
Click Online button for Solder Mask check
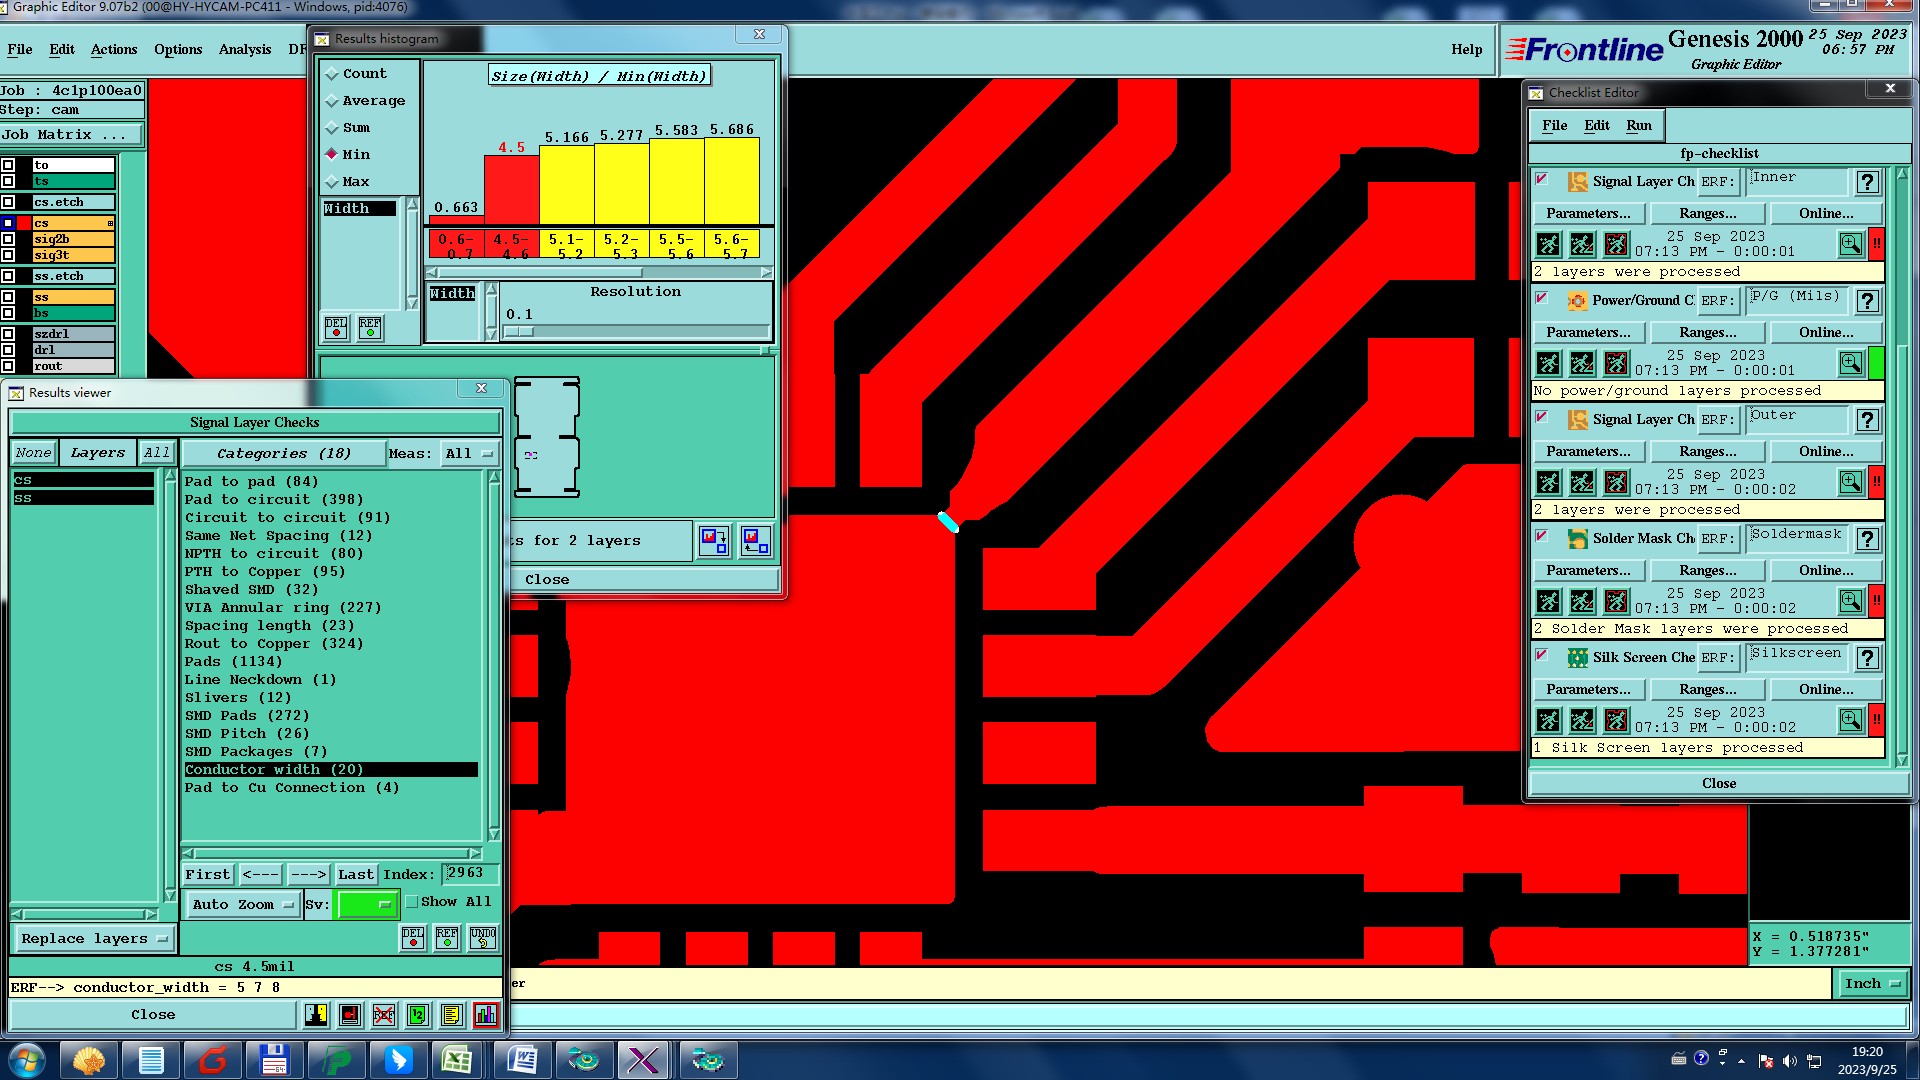[x=1826, y=571]
